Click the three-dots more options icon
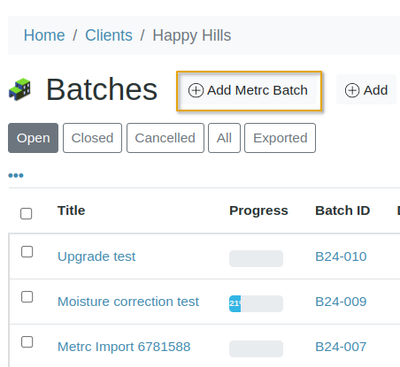The image size is (400, 367). (16, 175)
